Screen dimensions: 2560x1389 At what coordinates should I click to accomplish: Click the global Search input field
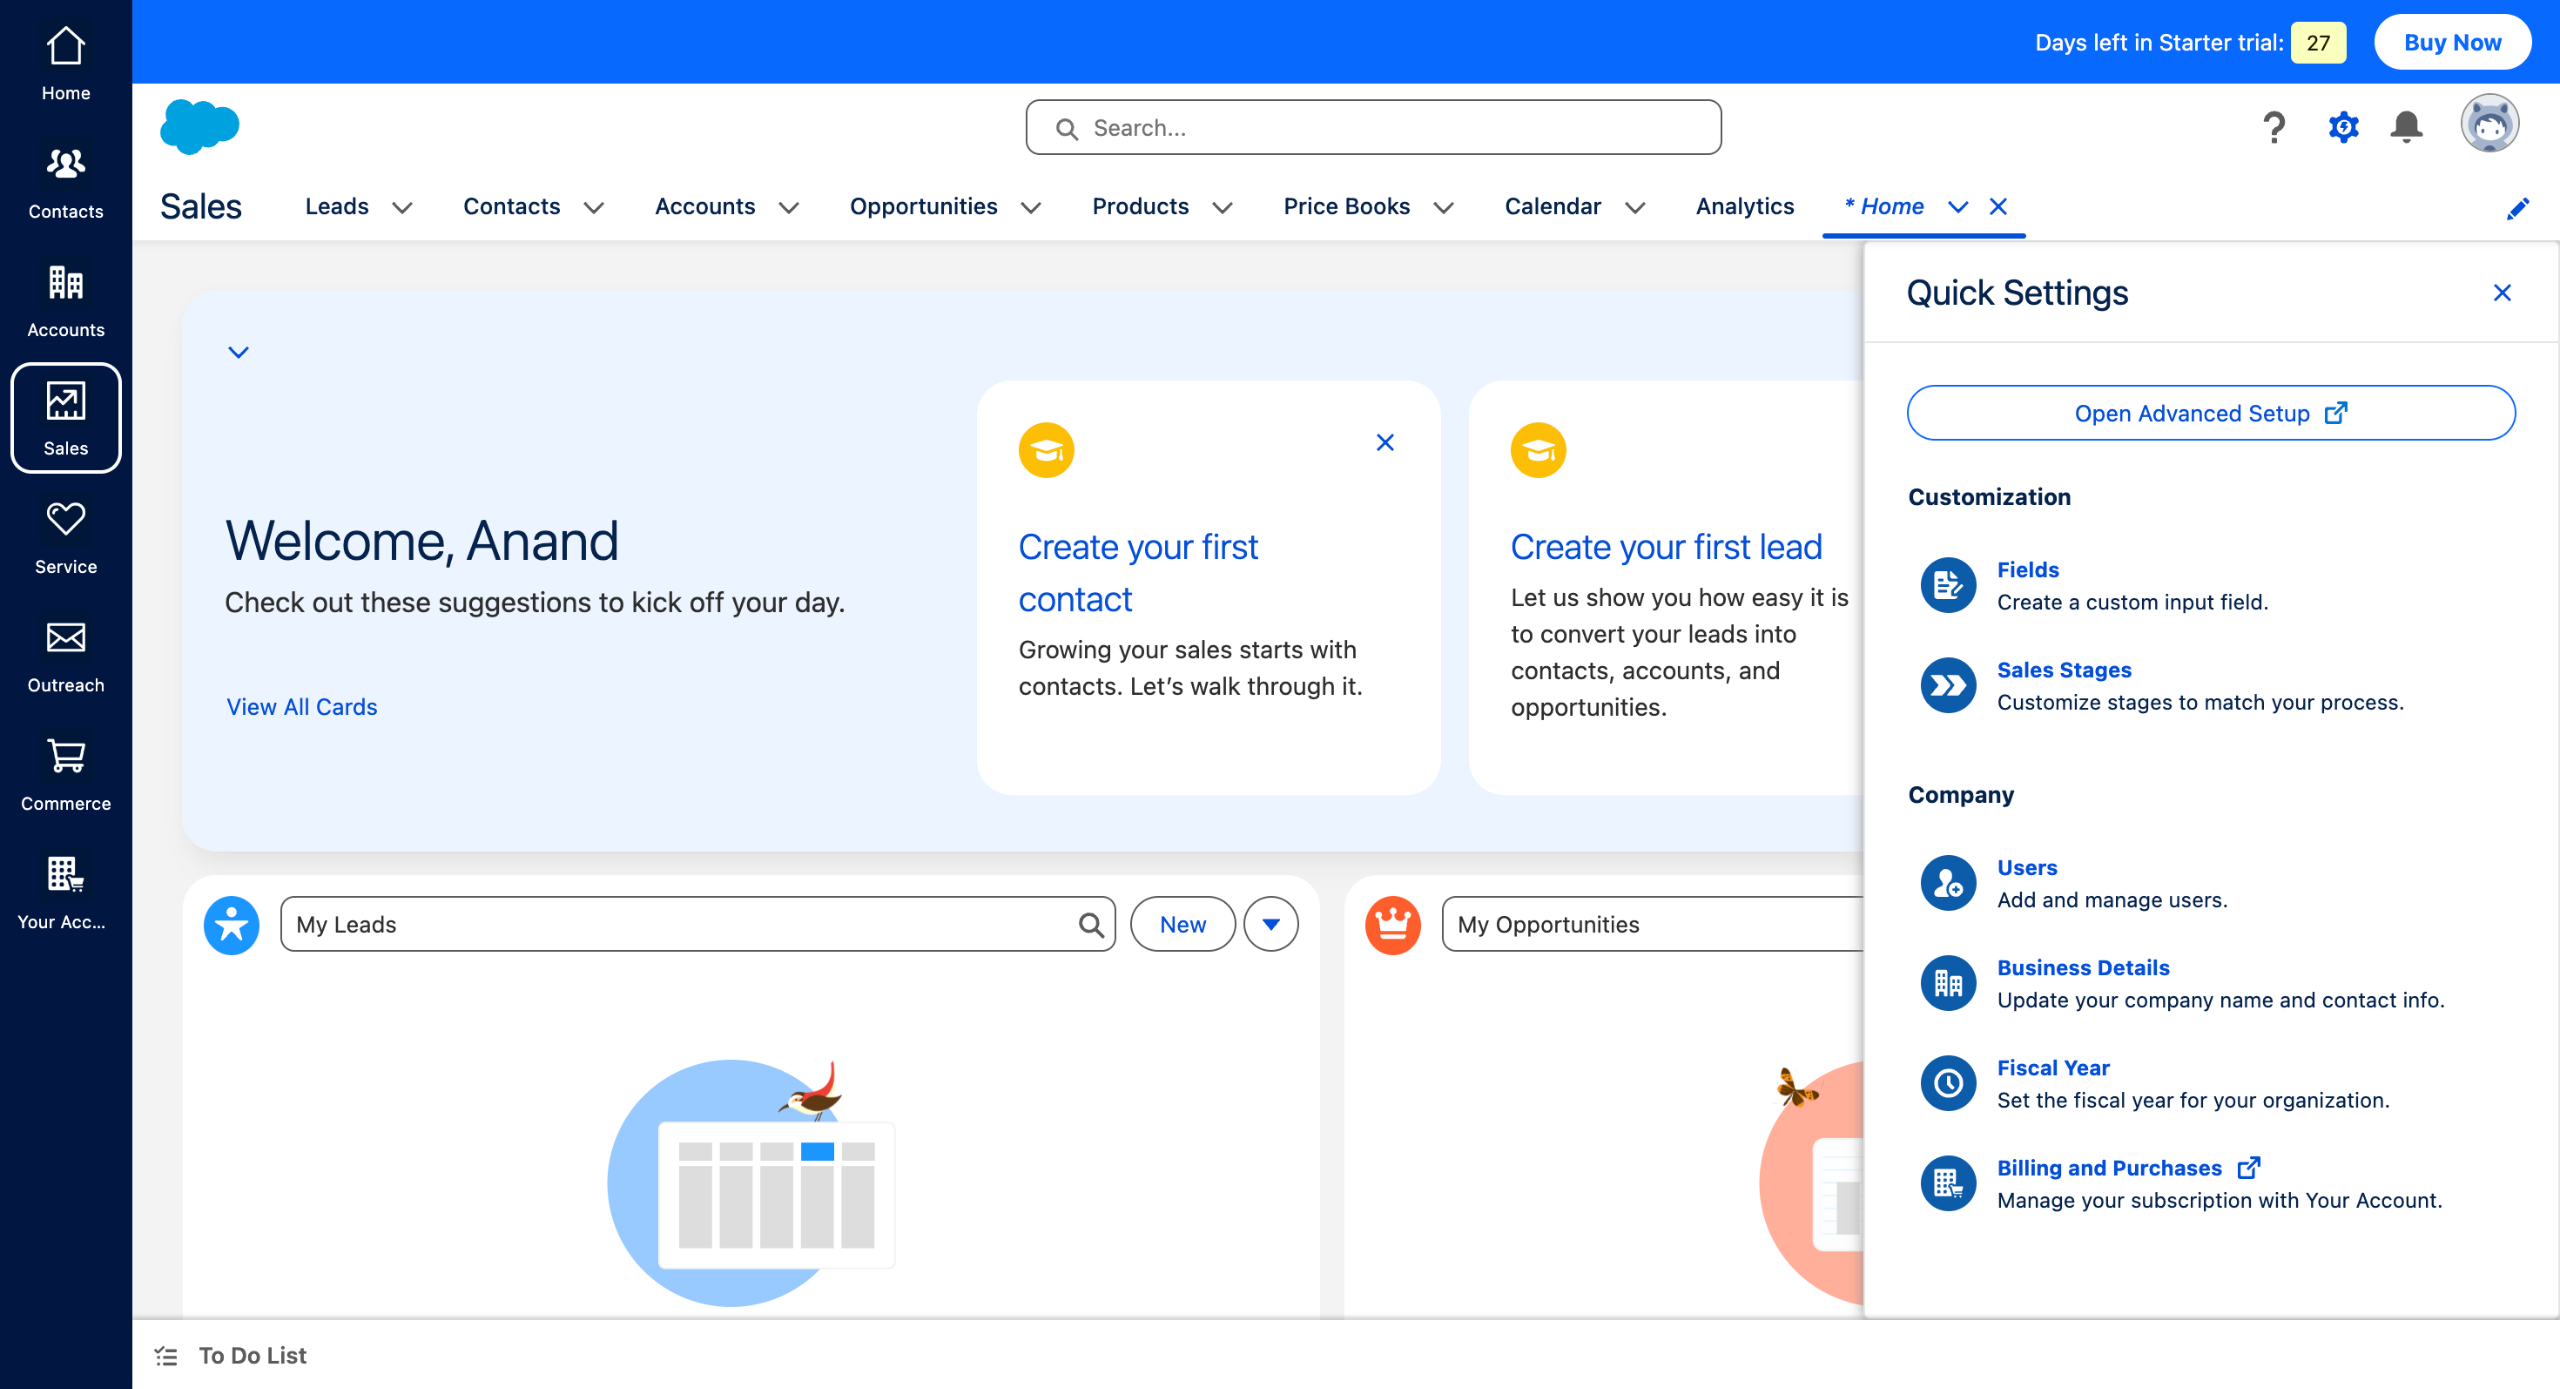coord(1373,128)
